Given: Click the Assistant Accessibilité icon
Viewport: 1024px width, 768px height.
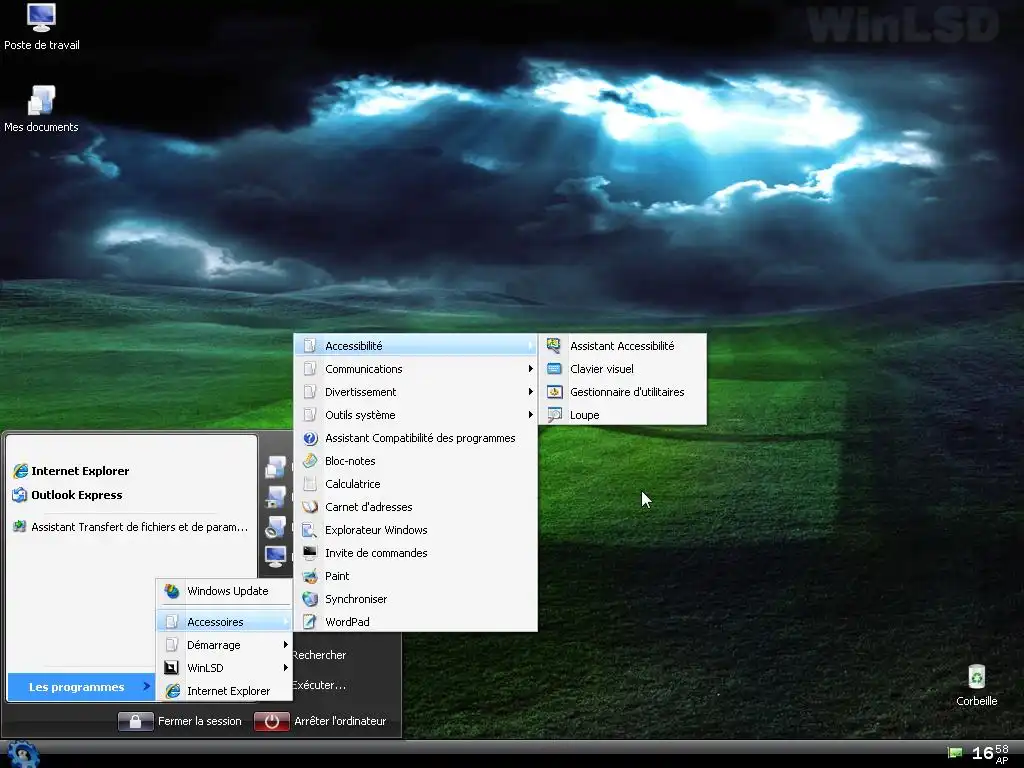Looking at the screenshot, I should coord(554,345).
